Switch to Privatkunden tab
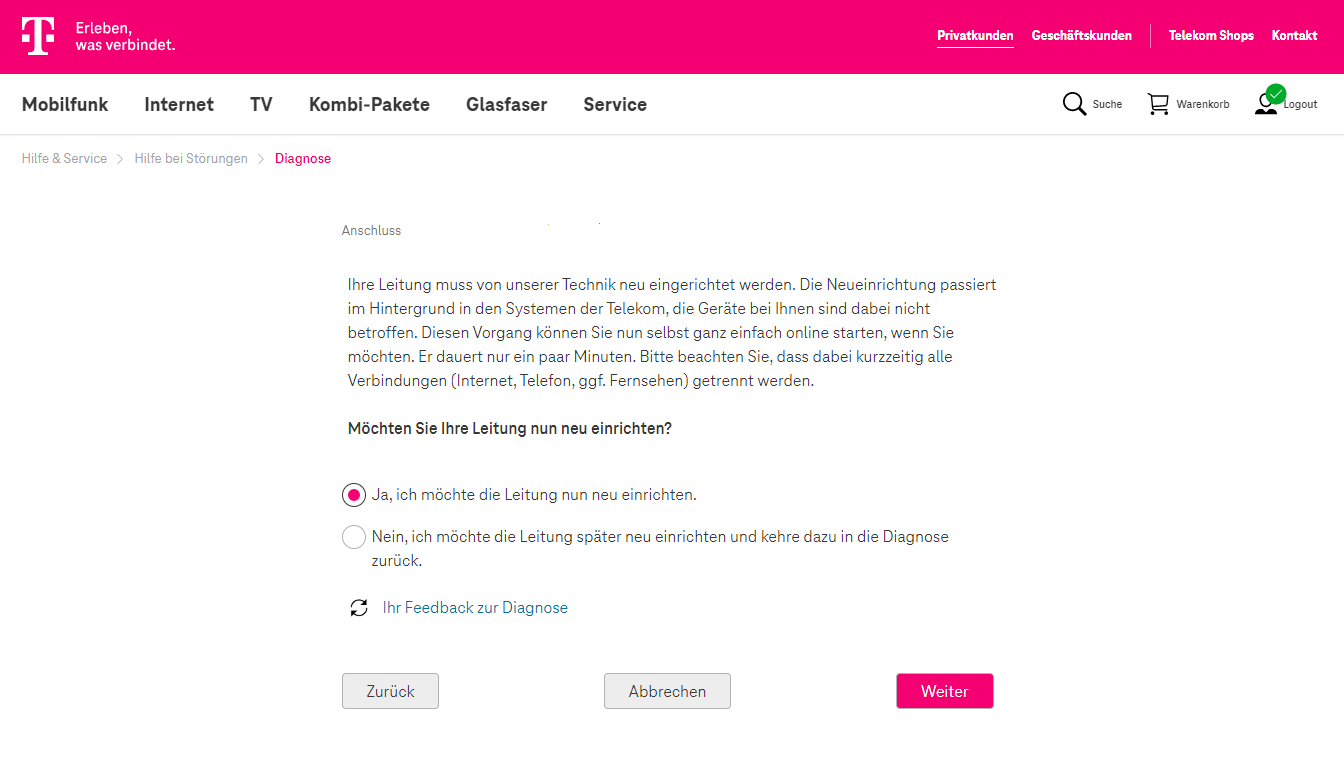This screenshot has width=1344, height=770. 975,36
